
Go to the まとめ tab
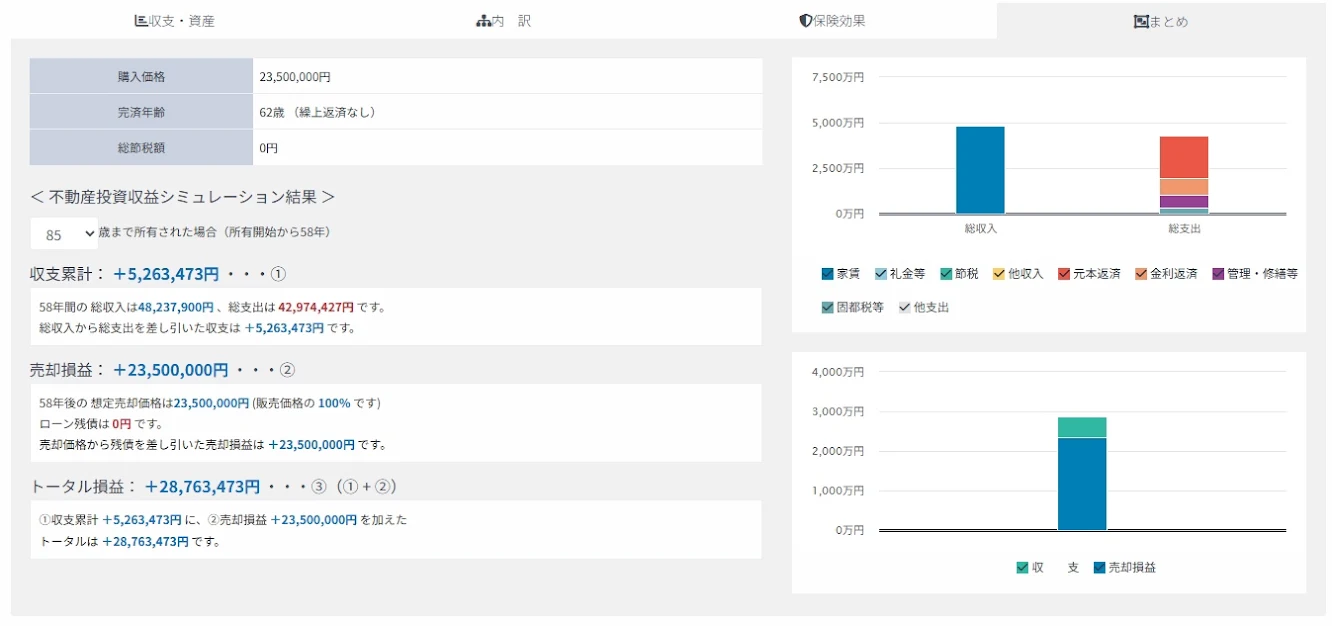1161,21
